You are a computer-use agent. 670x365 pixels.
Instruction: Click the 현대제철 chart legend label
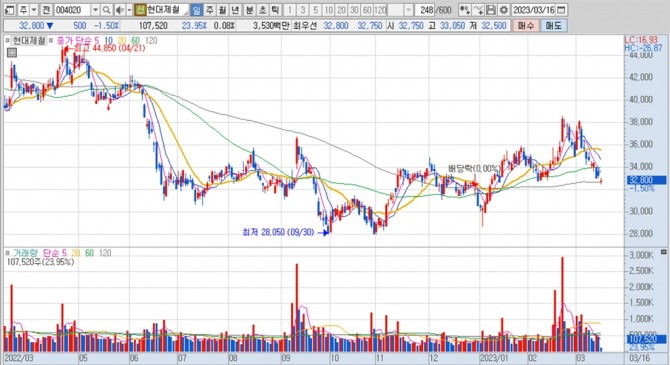tap(29, 41)
